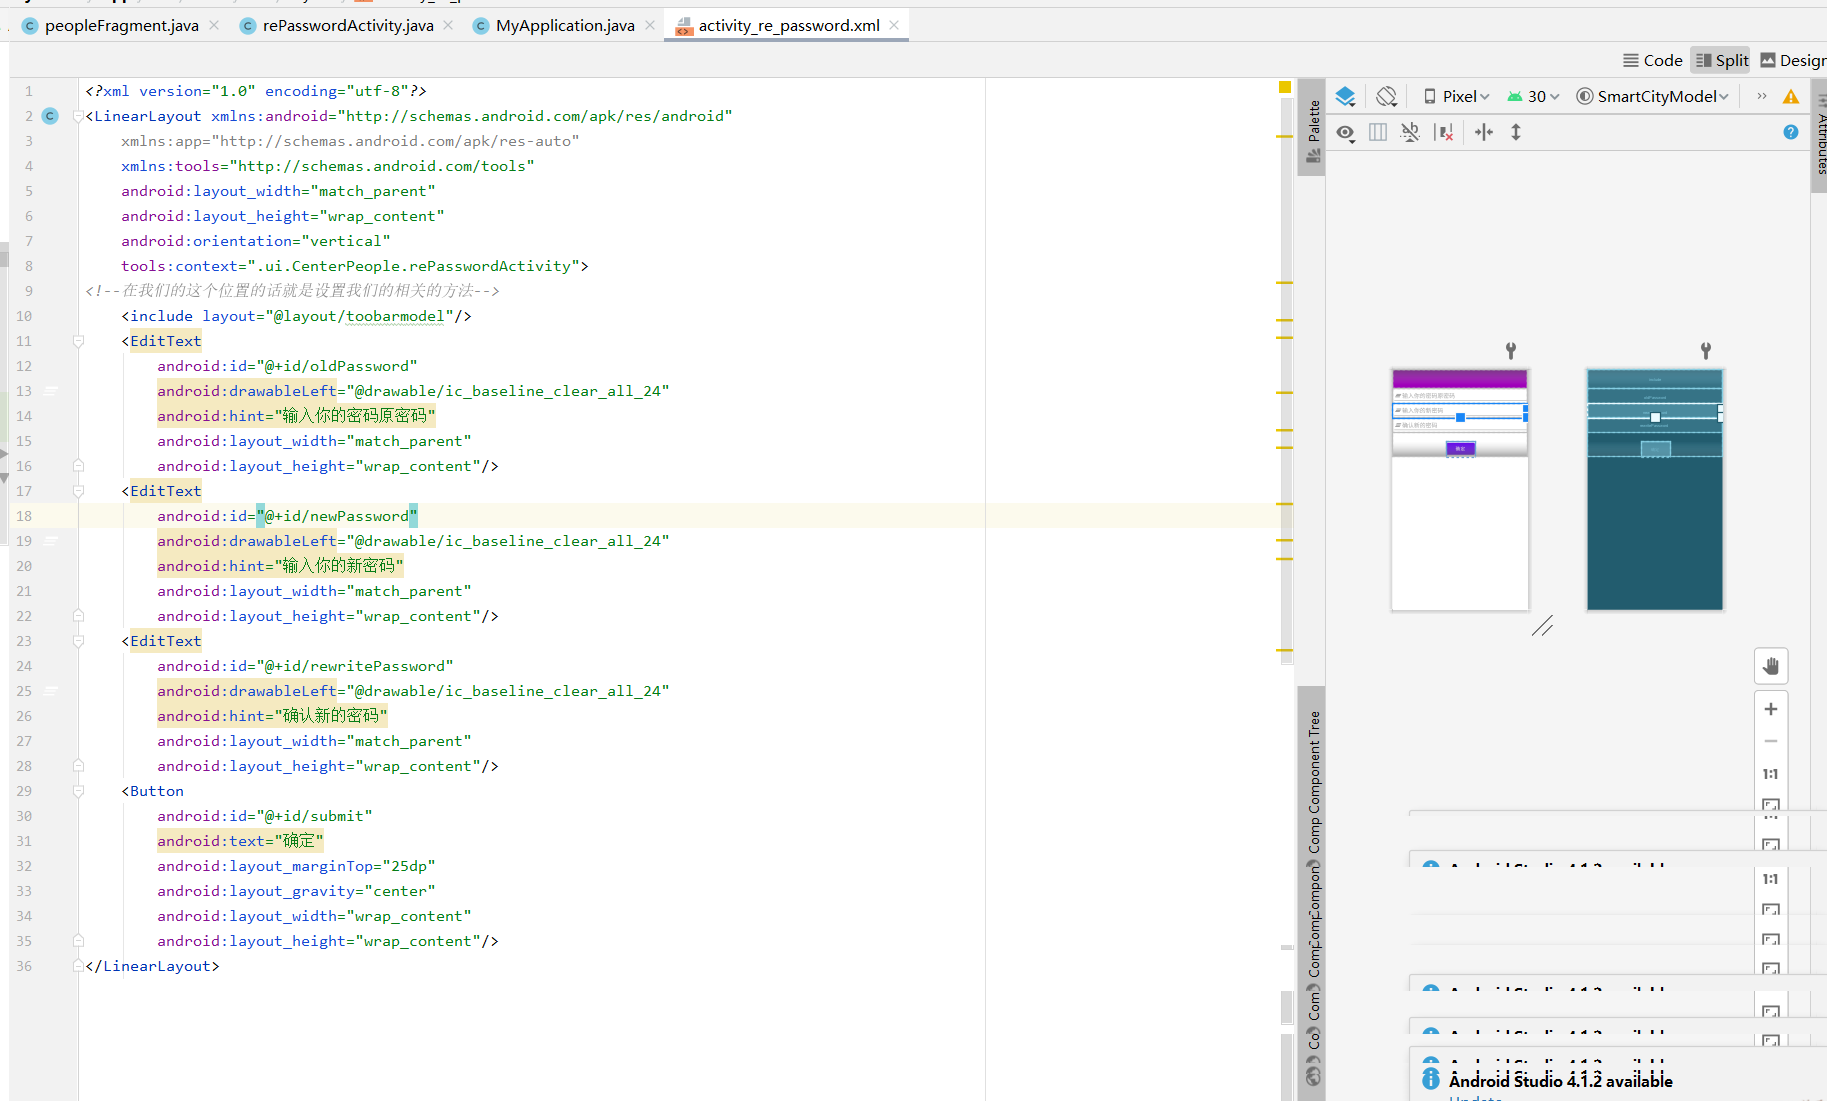Click the 1:1 zoom-to-actual-size icon
Screen dimensions: 1827x1101
[1771, 773]
